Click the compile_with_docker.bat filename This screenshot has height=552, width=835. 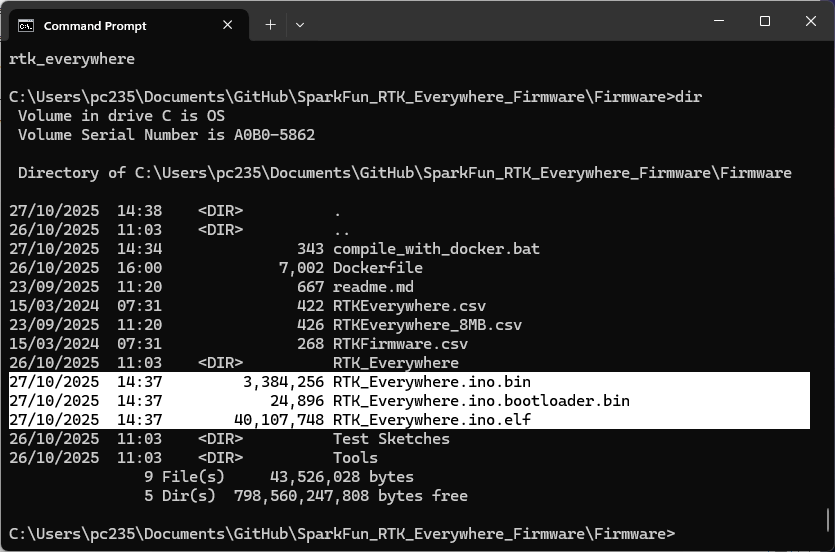coord(436,249)
